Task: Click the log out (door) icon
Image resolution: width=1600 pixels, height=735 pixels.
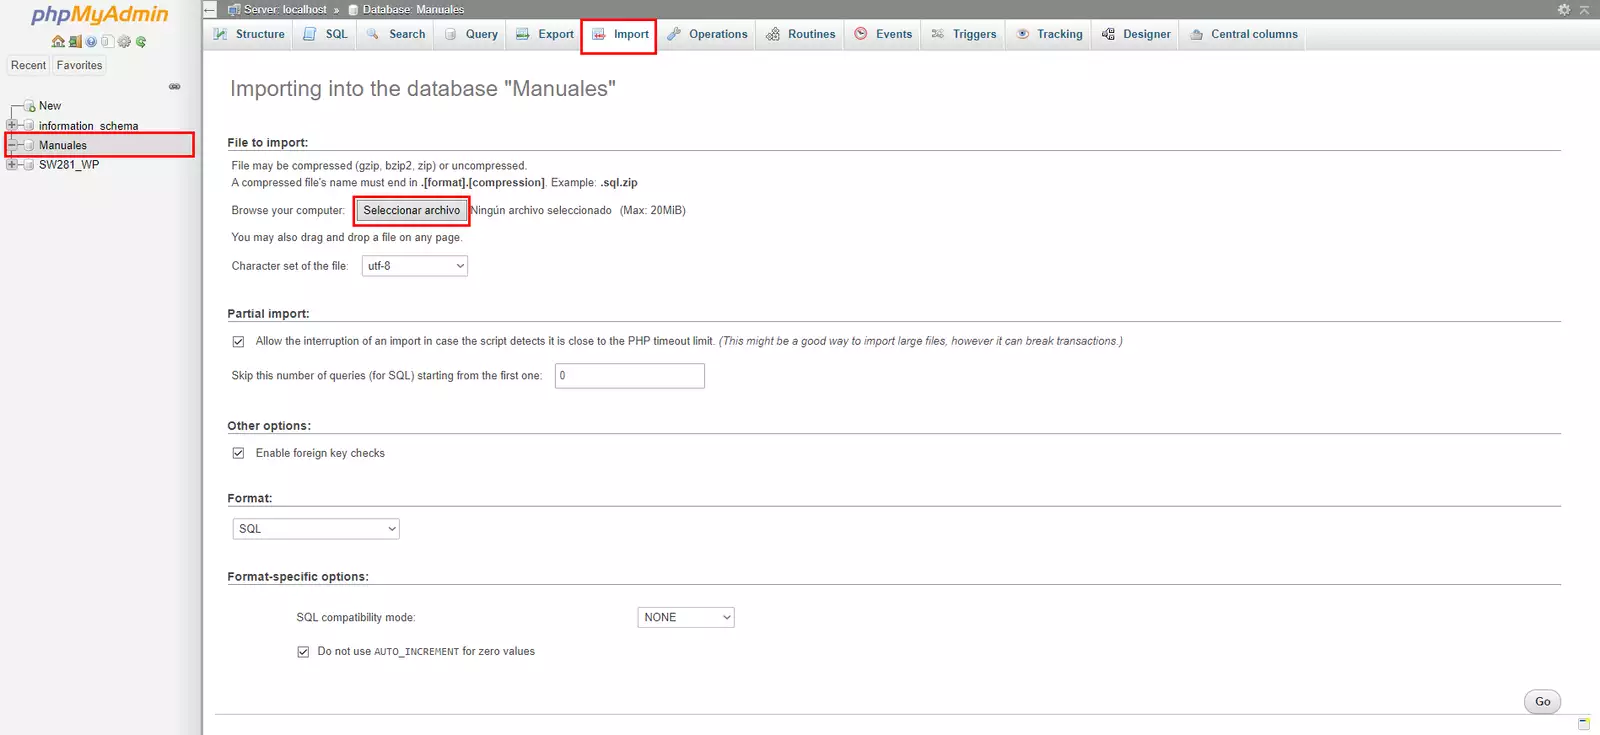Action: [75, 42]
